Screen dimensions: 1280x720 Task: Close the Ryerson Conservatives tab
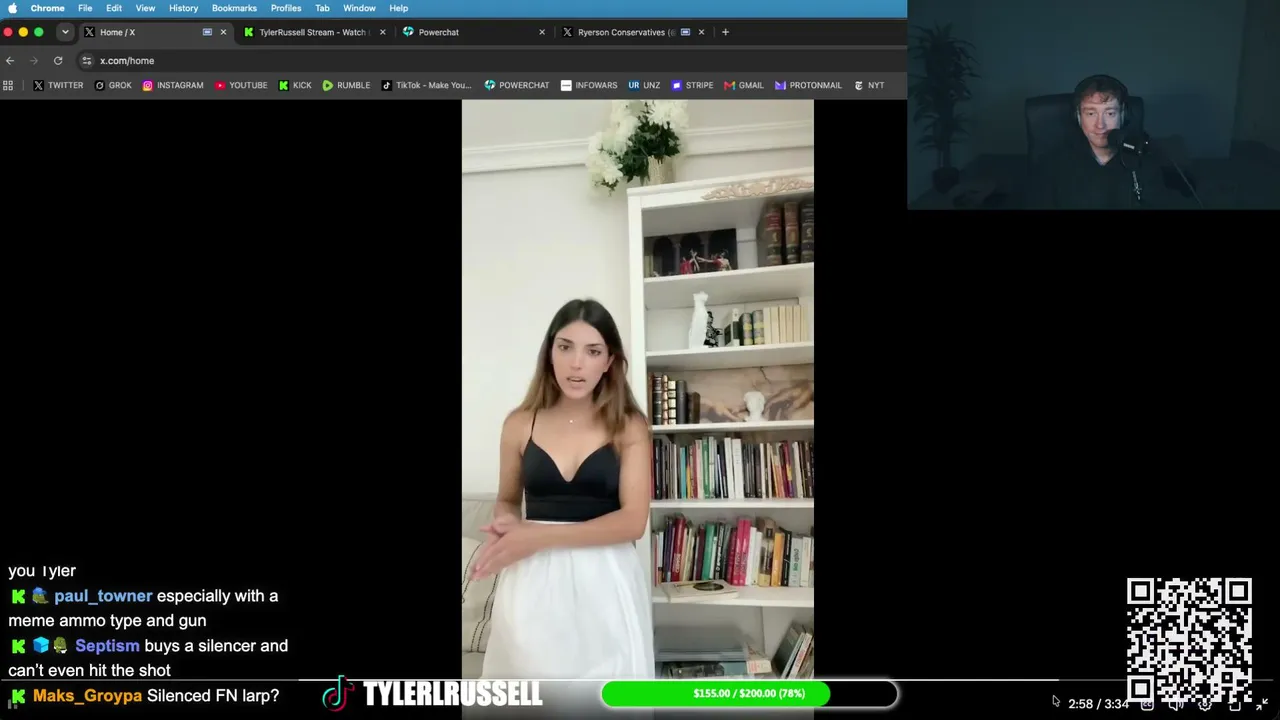[701, 32]
